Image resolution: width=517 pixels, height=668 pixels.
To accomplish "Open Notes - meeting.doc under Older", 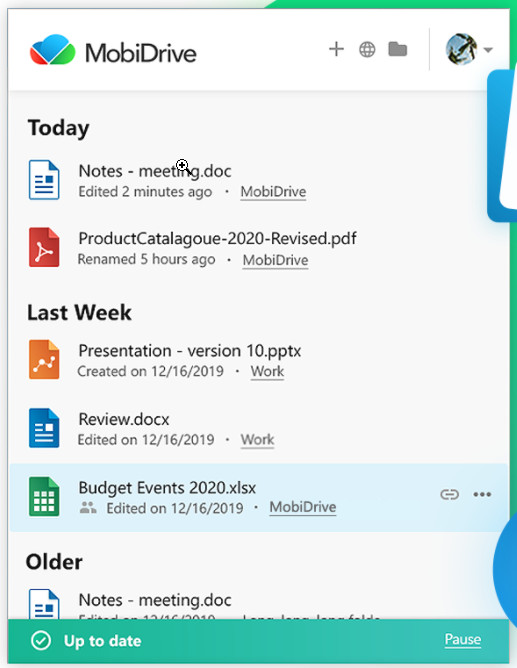I will click(155, 600).
